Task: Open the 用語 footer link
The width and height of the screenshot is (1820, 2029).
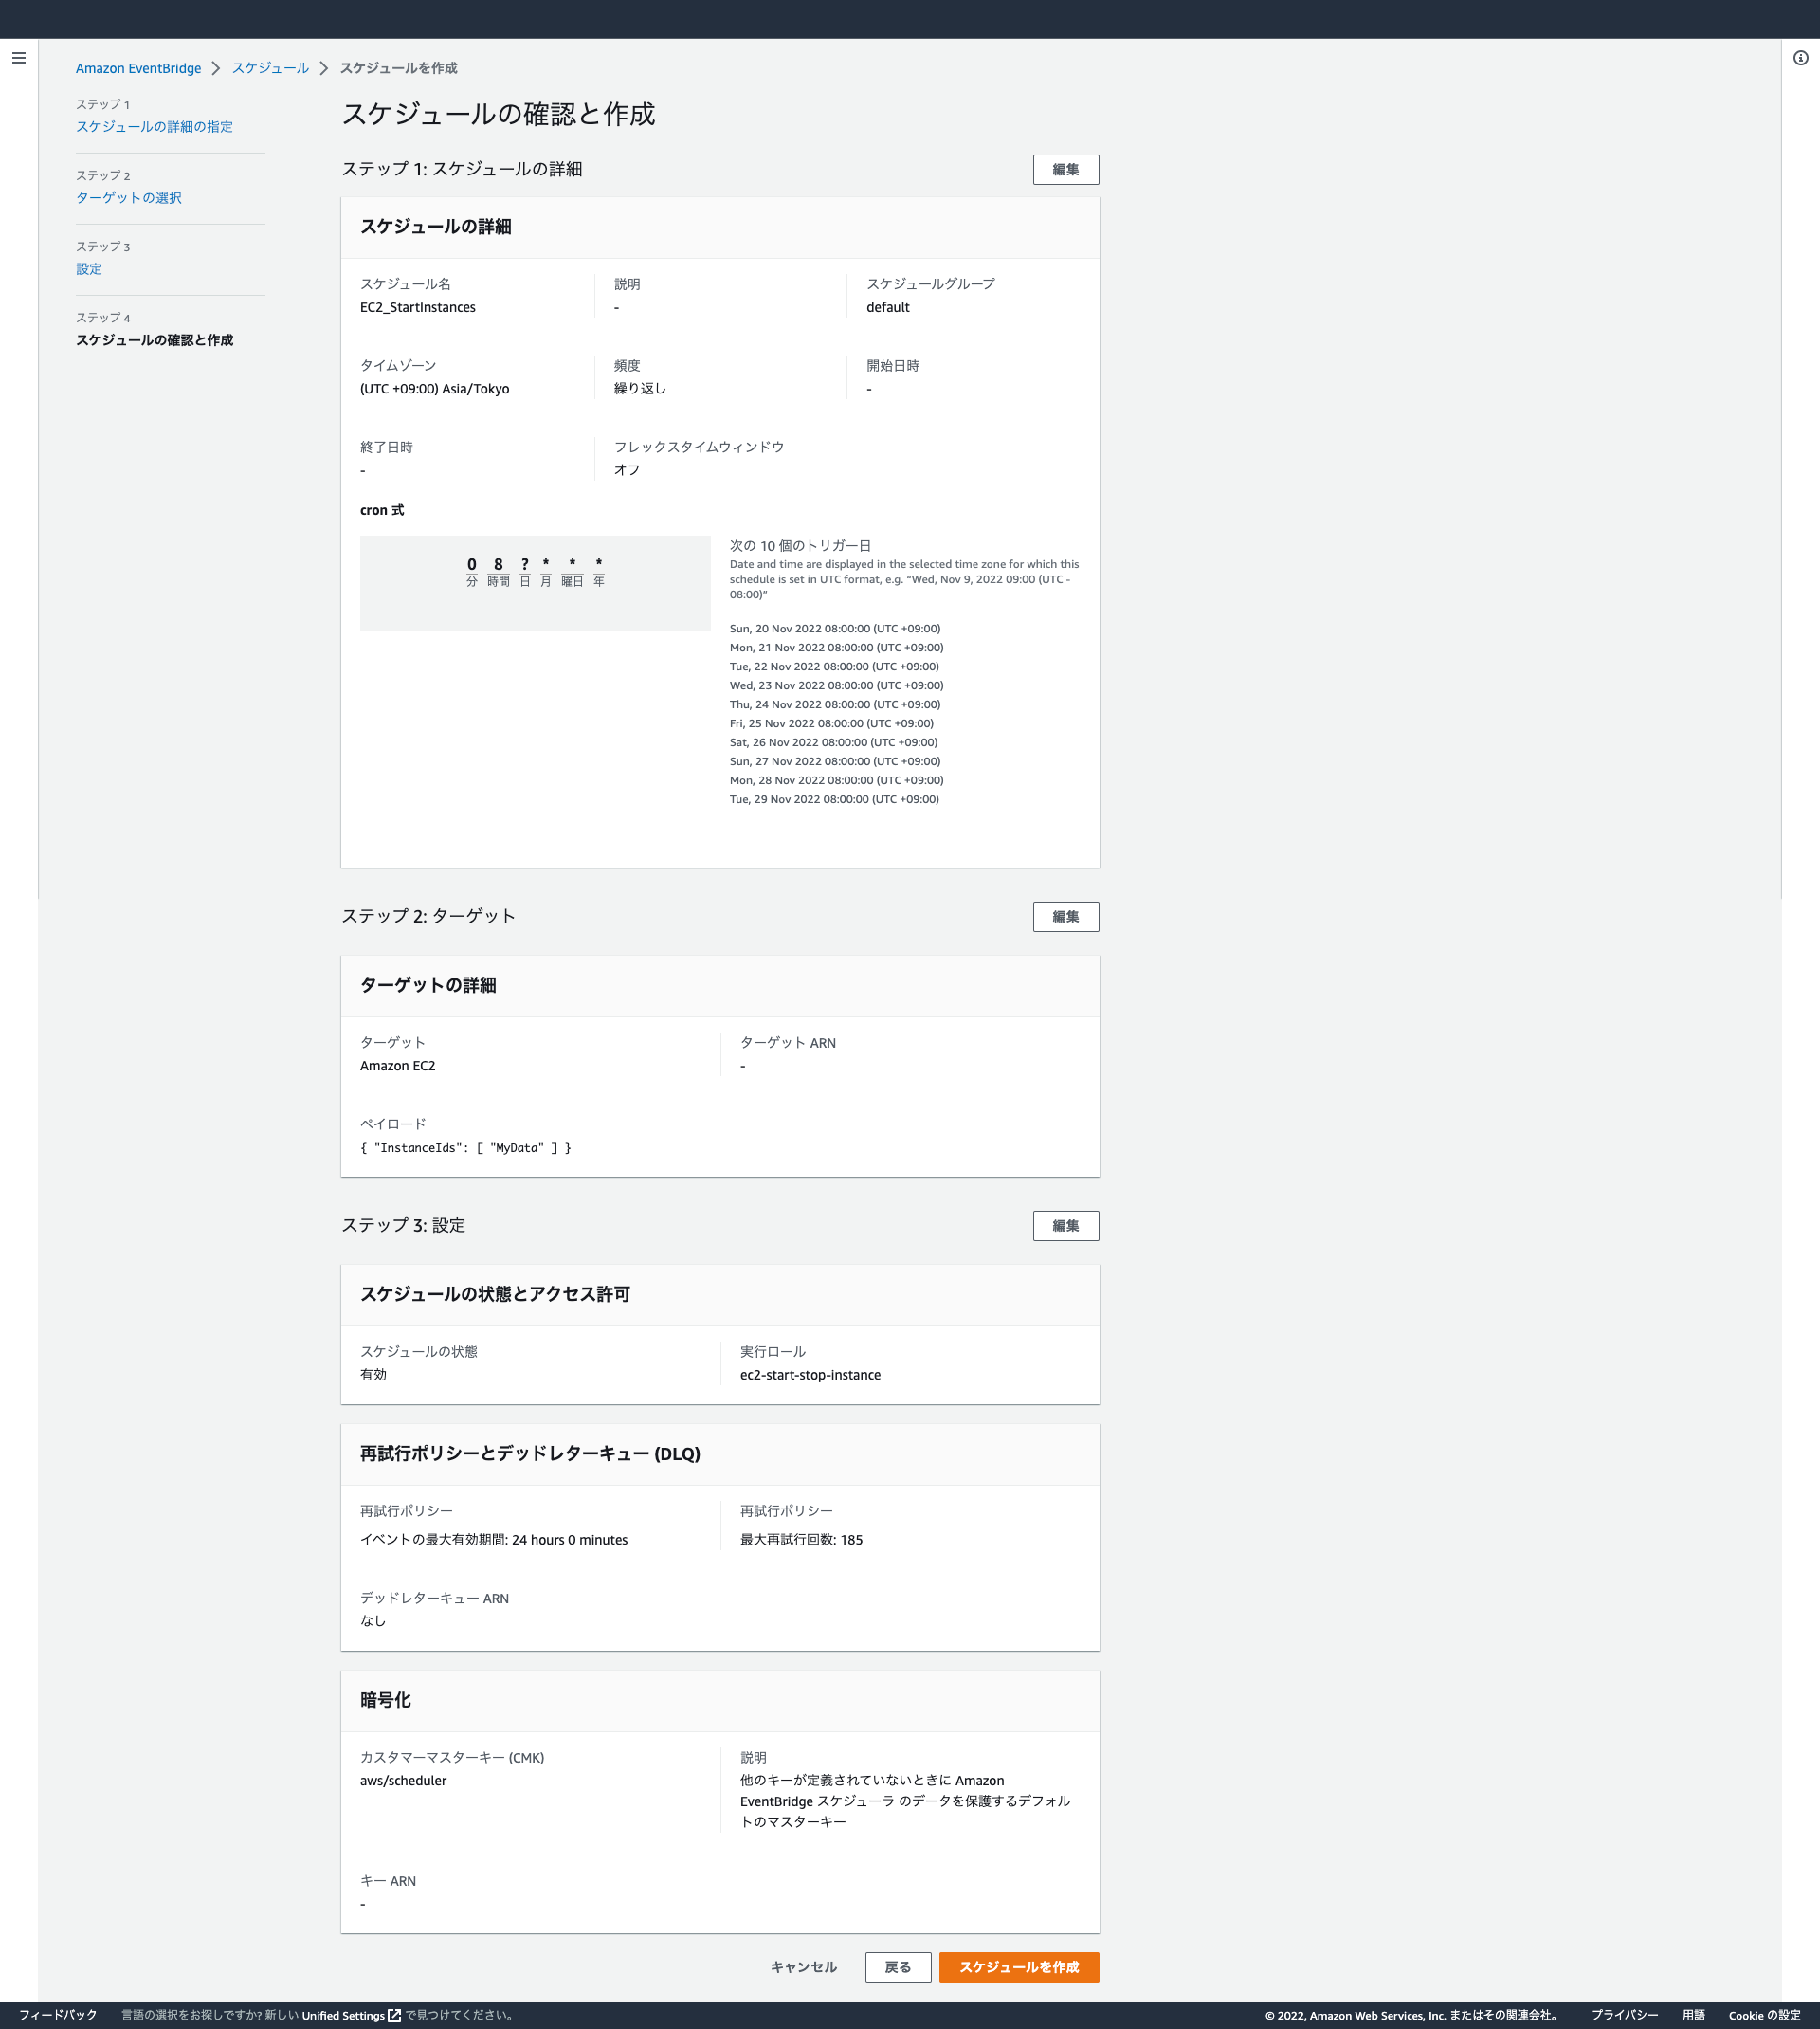Action: coord(1694,2016)
